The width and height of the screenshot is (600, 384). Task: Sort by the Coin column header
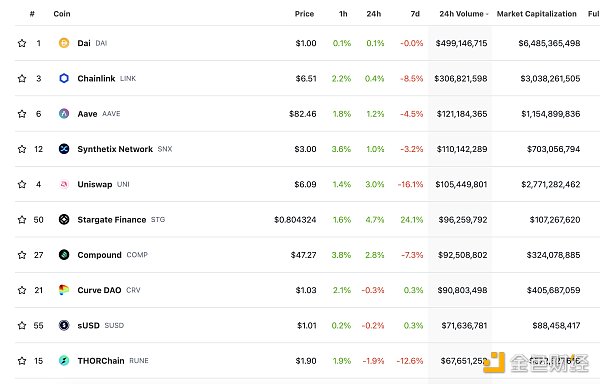click(62, 14)
